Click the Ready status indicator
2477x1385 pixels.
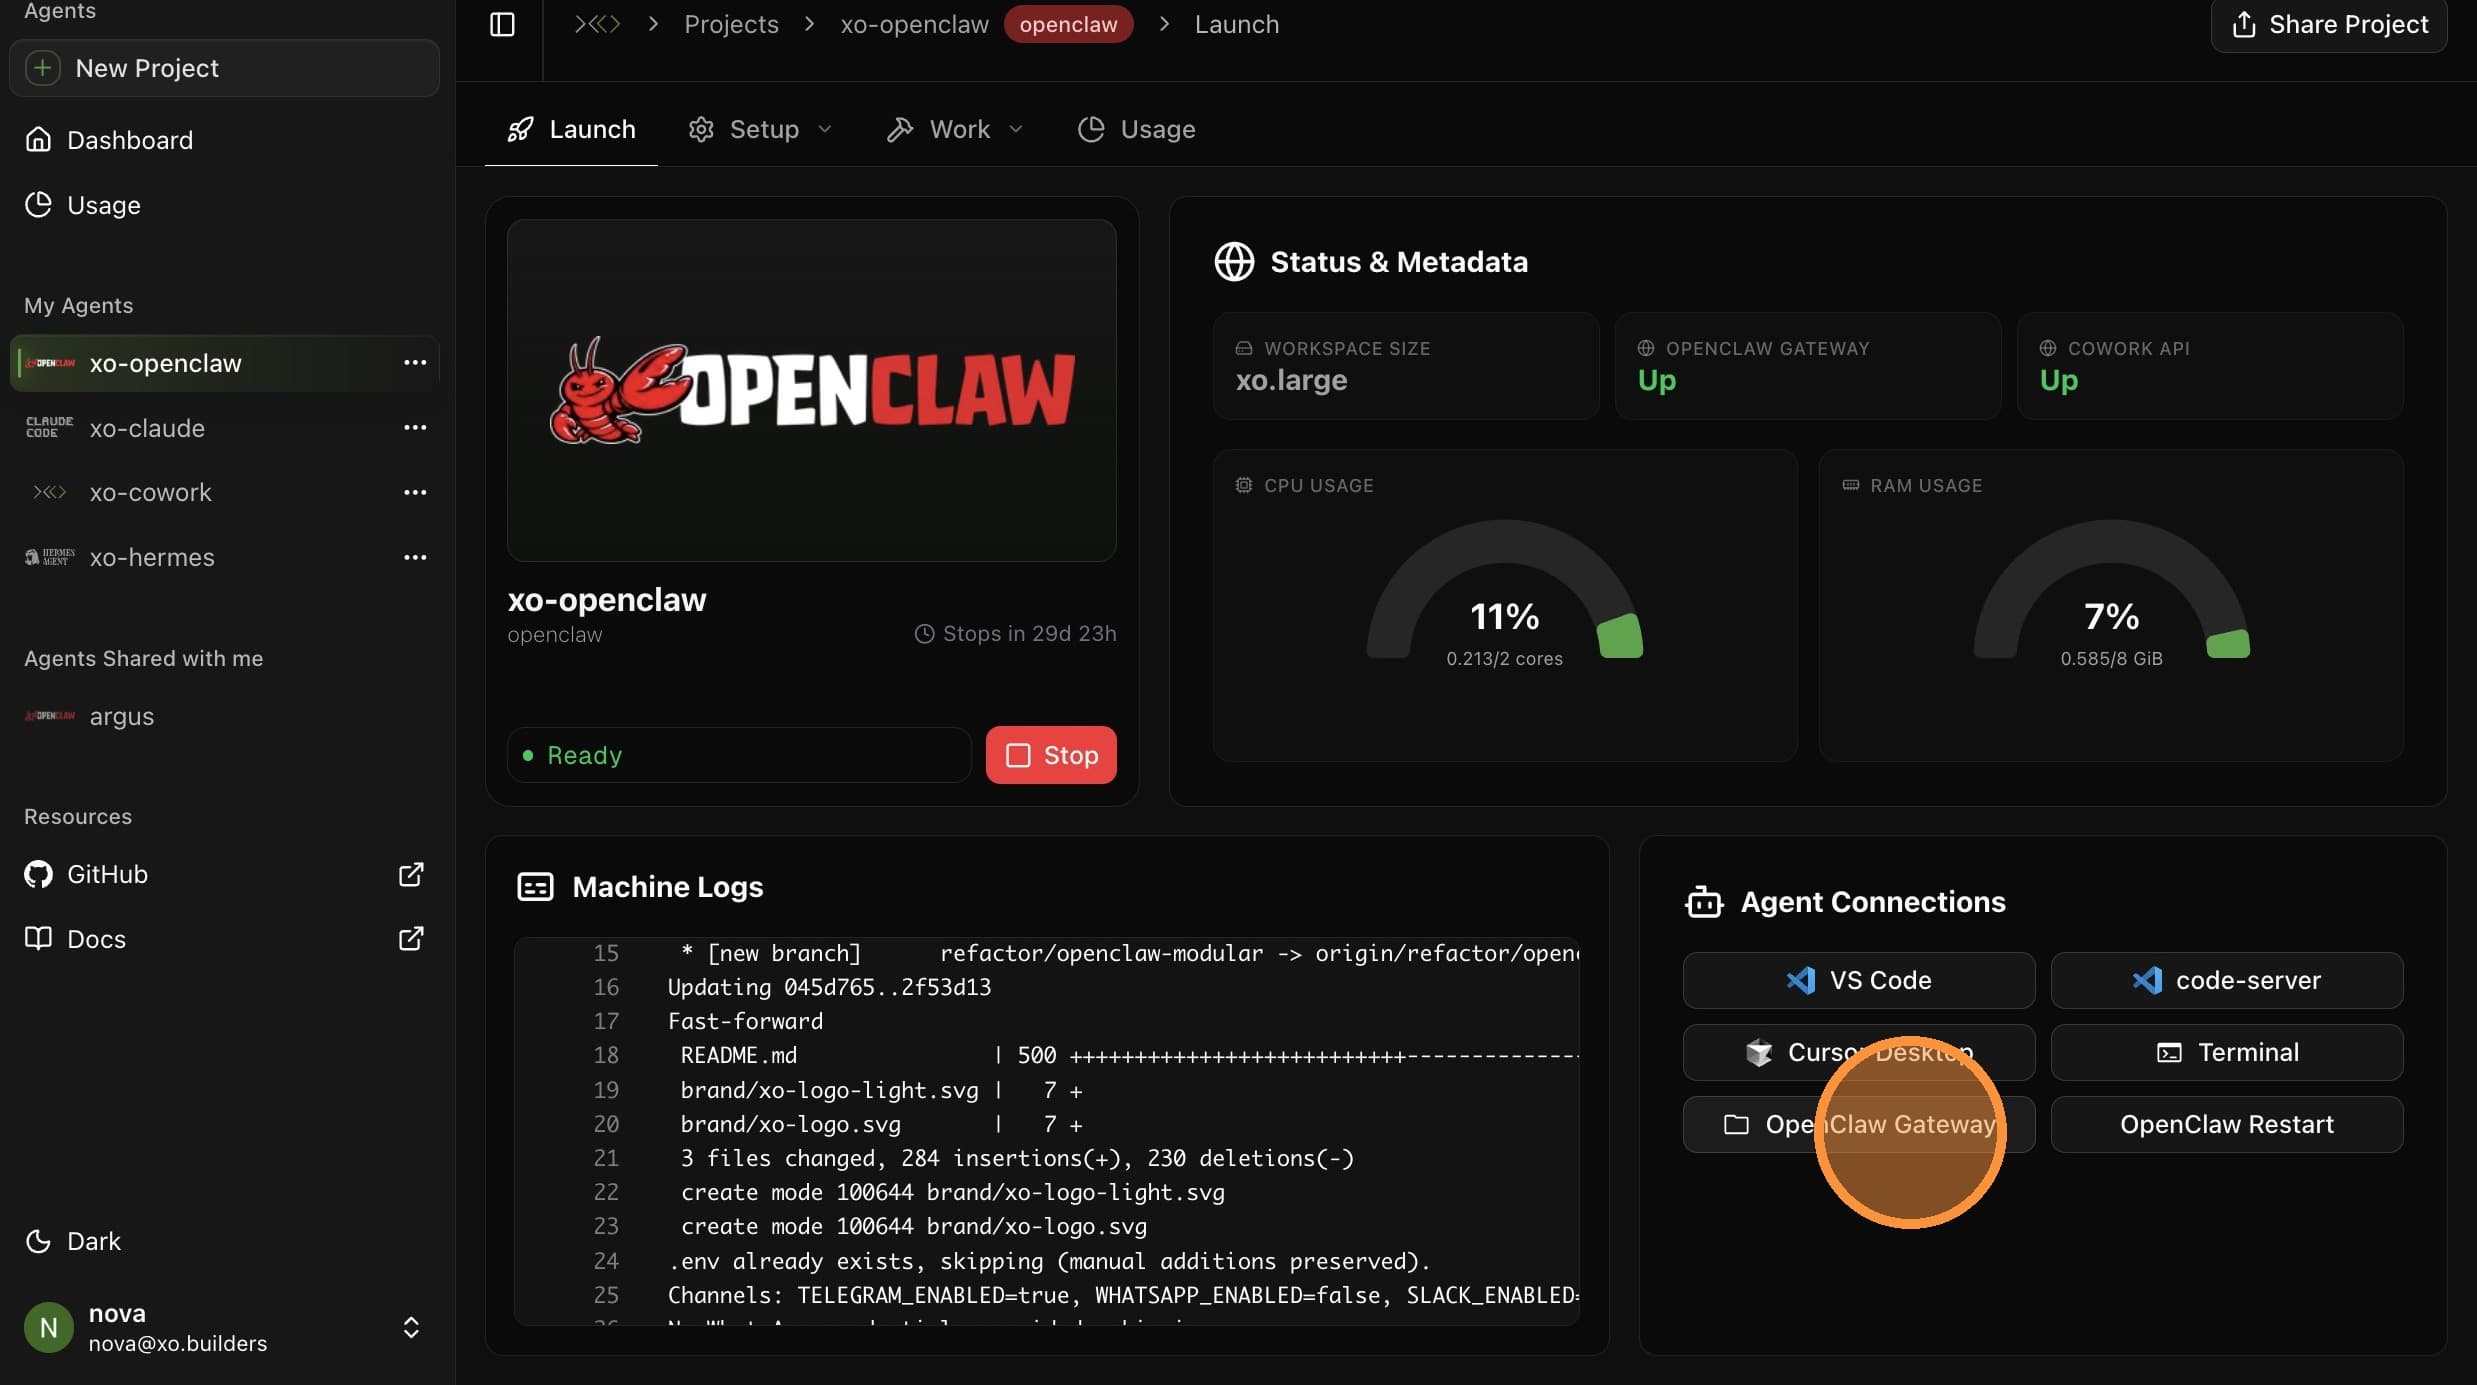point(739,755)
